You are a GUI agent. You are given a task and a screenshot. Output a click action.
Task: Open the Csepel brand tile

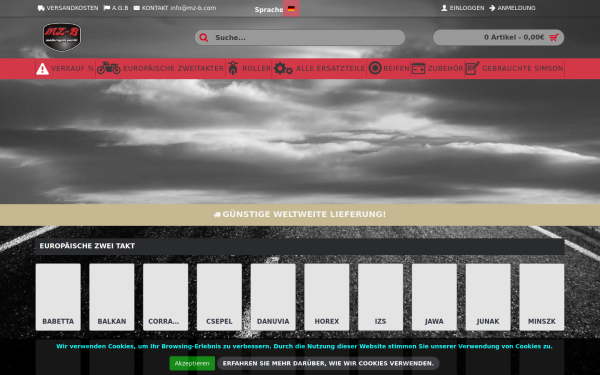tap(219, 297)
